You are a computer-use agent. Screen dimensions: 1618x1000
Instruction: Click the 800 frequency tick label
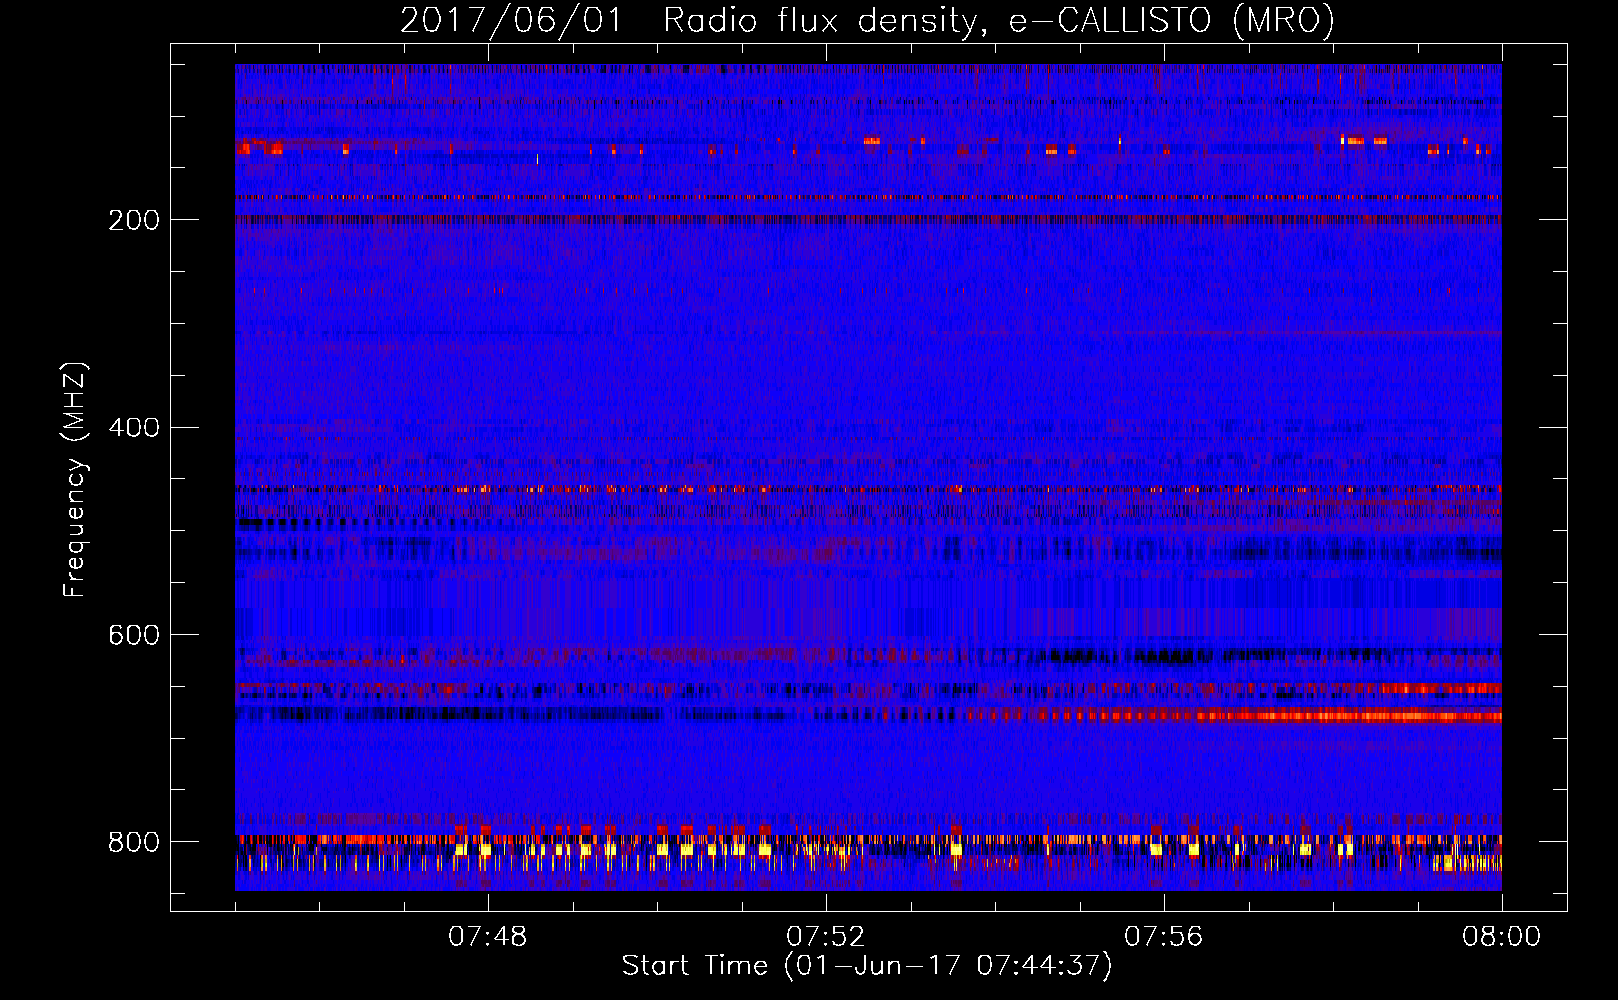133,842
